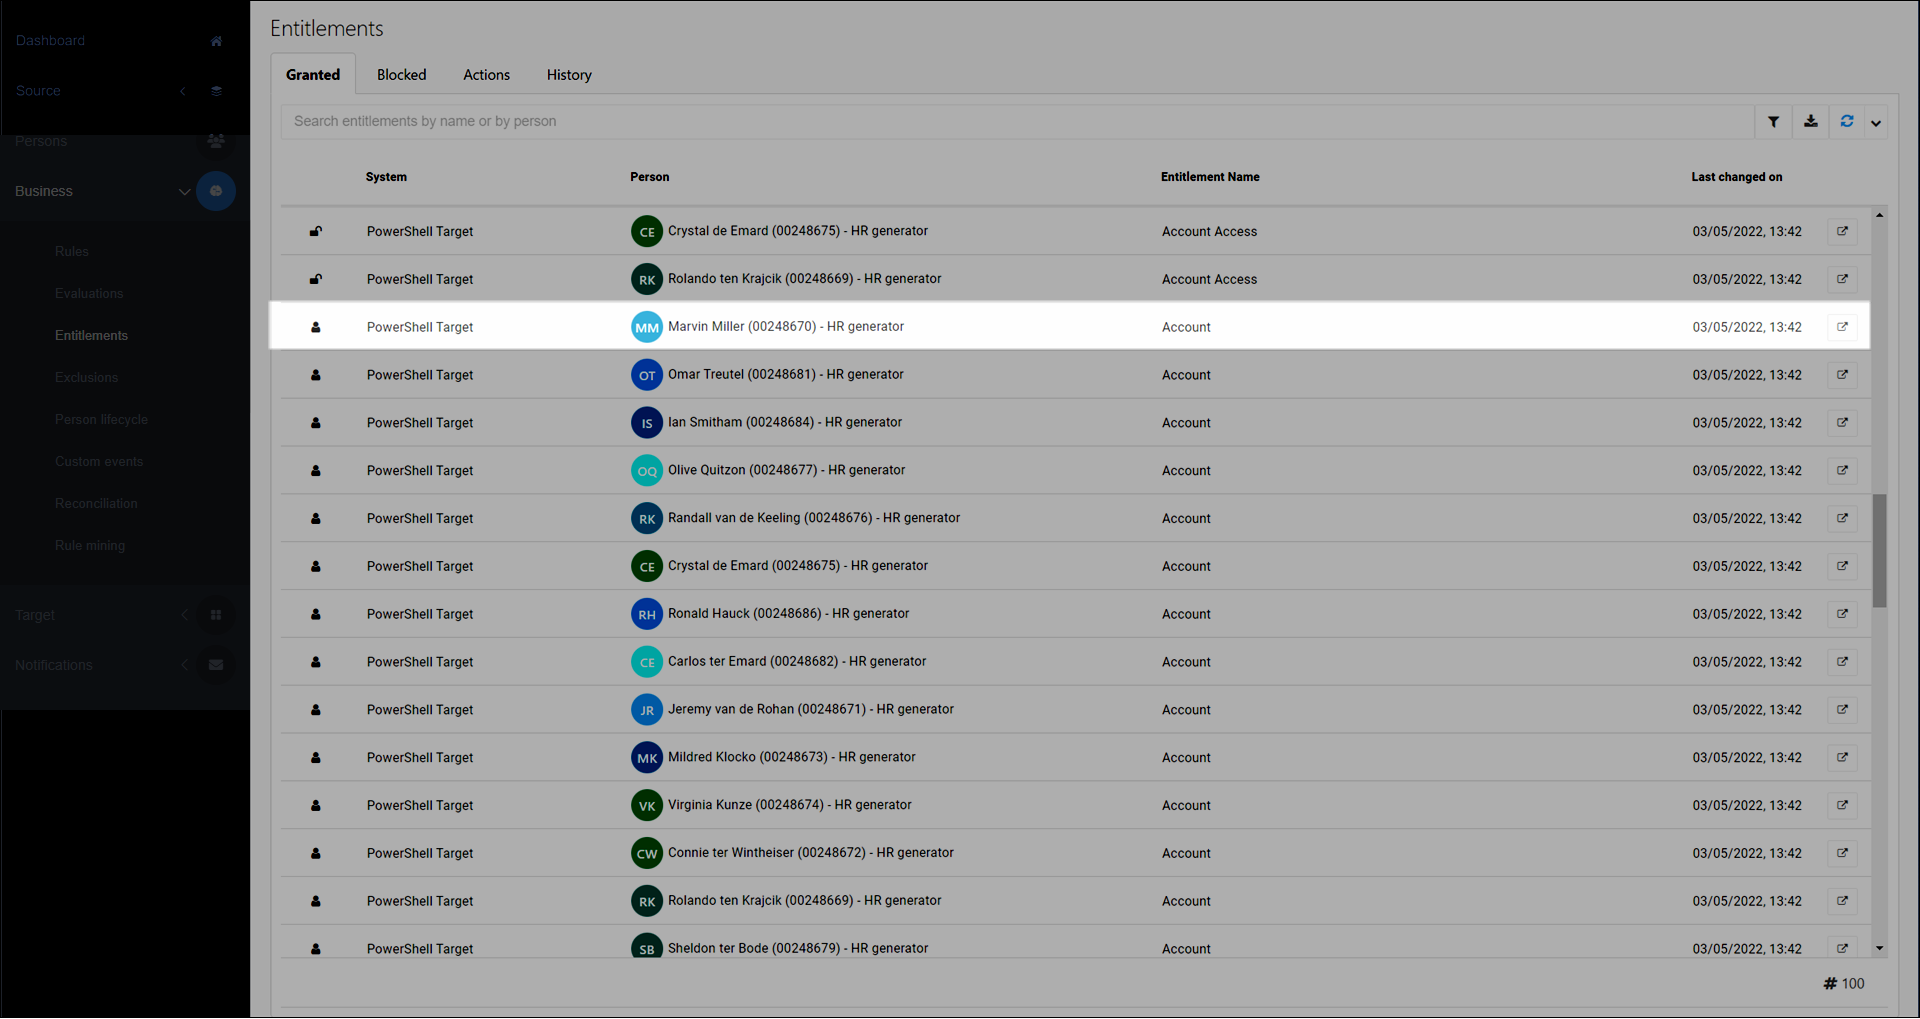1920x1019 pixels.
Task: Click the Target grid icon in sidebar
Action: point(216,615)
